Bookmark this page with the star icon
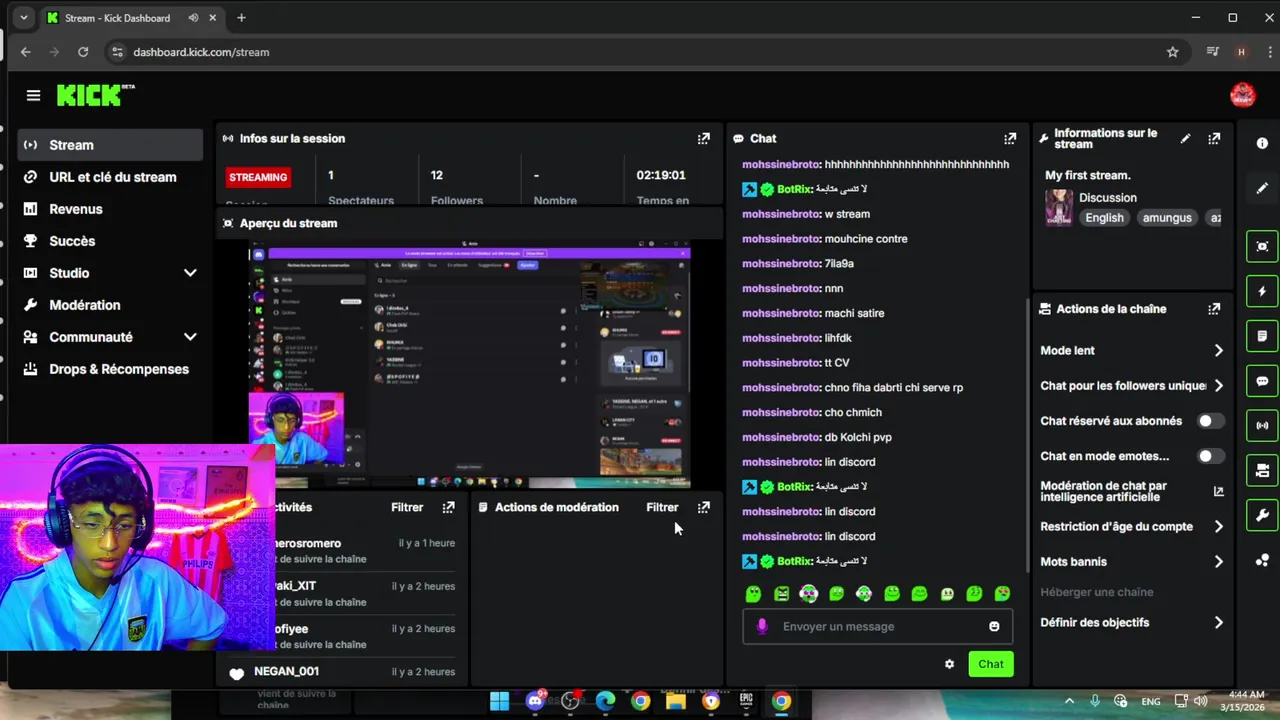 point(1173,52)
